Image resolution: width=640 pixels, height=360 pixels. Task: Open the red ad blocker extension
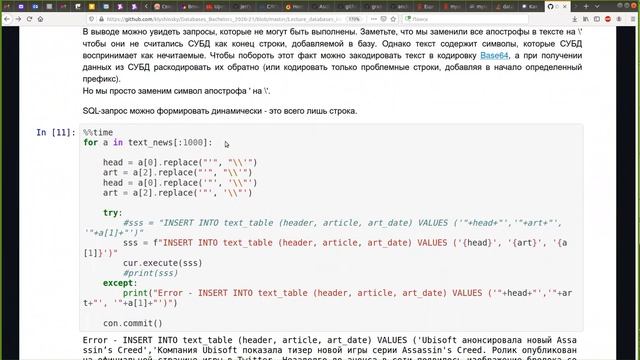(608, 19)
